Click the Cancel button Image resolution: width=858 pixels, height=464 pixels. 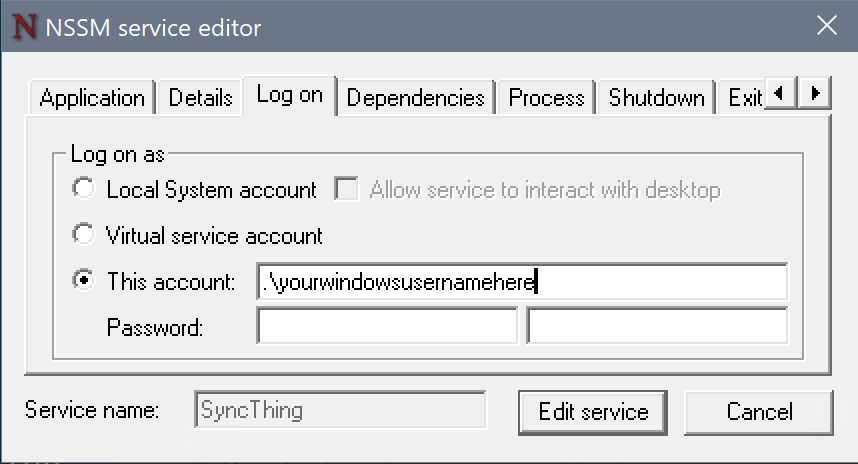(x=759, y=412)
